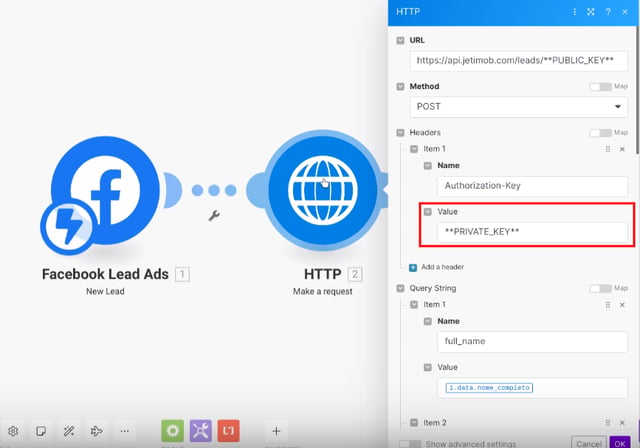Click the Authorization-Key name field
640x448 pixels.
[532, 186]
